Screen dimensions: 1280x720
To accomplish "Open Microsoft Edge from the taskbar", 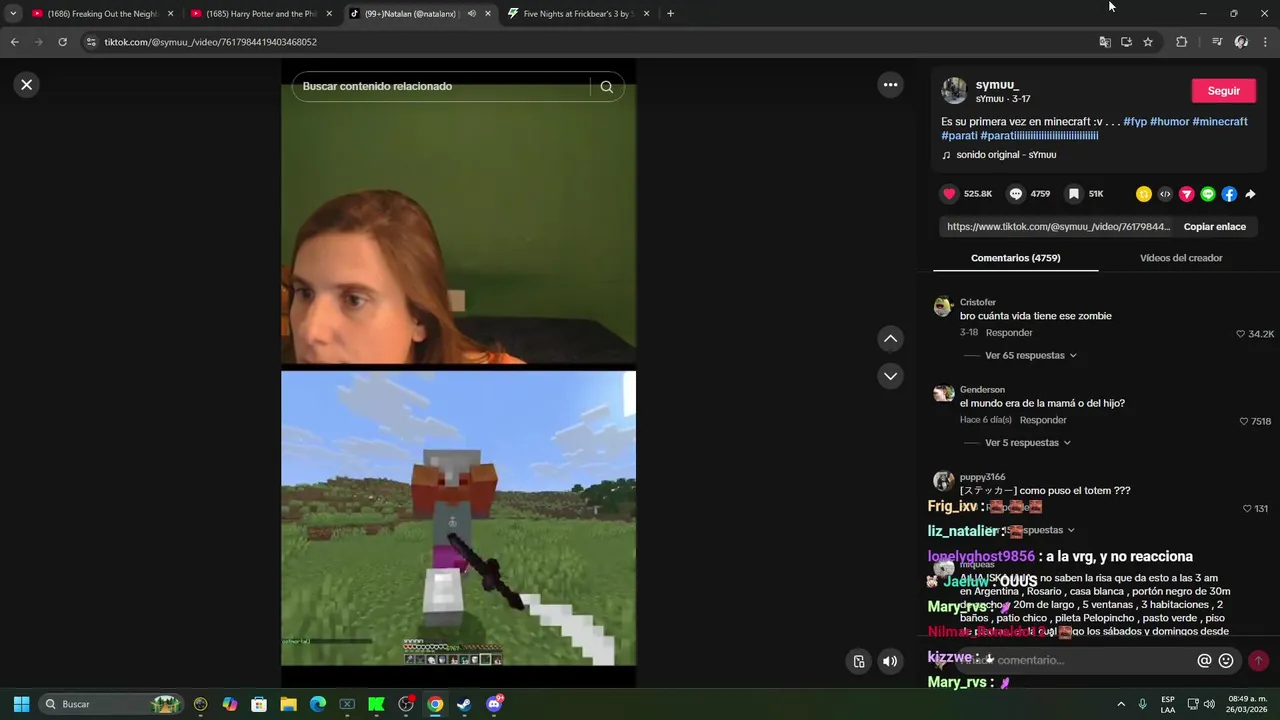I will point(318,704).
